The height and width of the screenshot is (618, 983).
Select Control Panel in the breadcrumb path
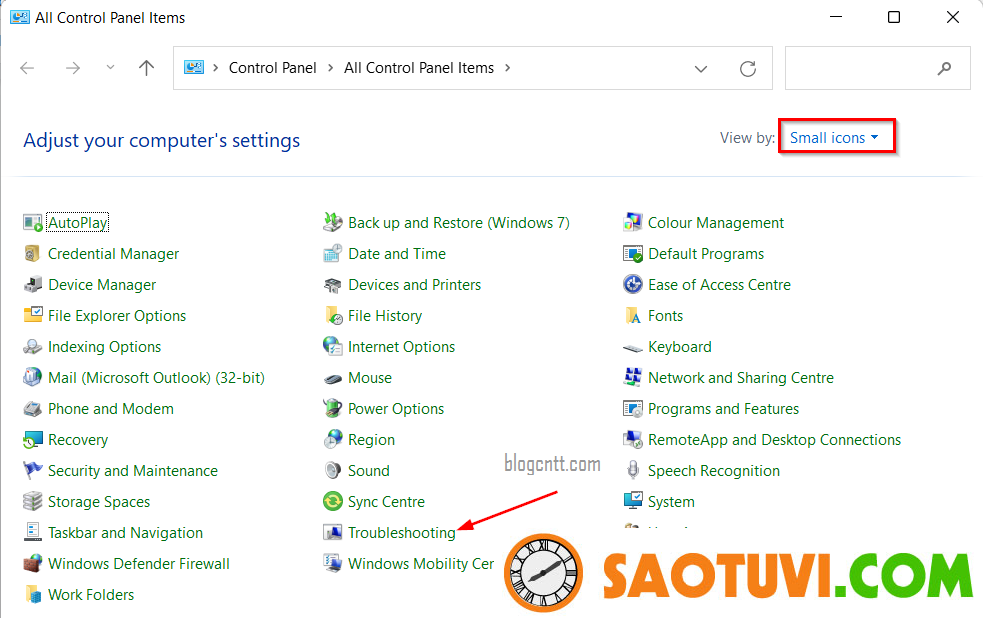(272, 69)
